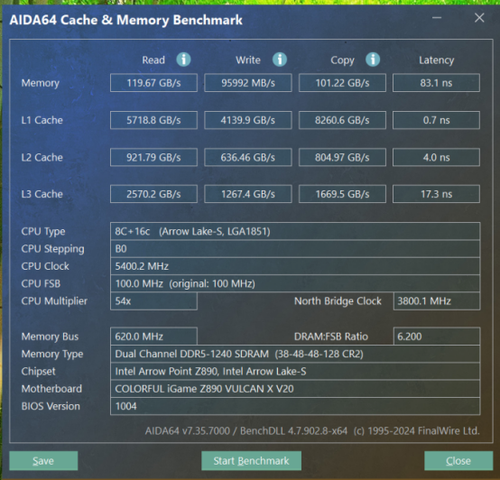The width and height of the screenshot is (500, 480).
Task: Click the L3 Cache Latency 17.3 ns field
Action: (x=436, y=194)
